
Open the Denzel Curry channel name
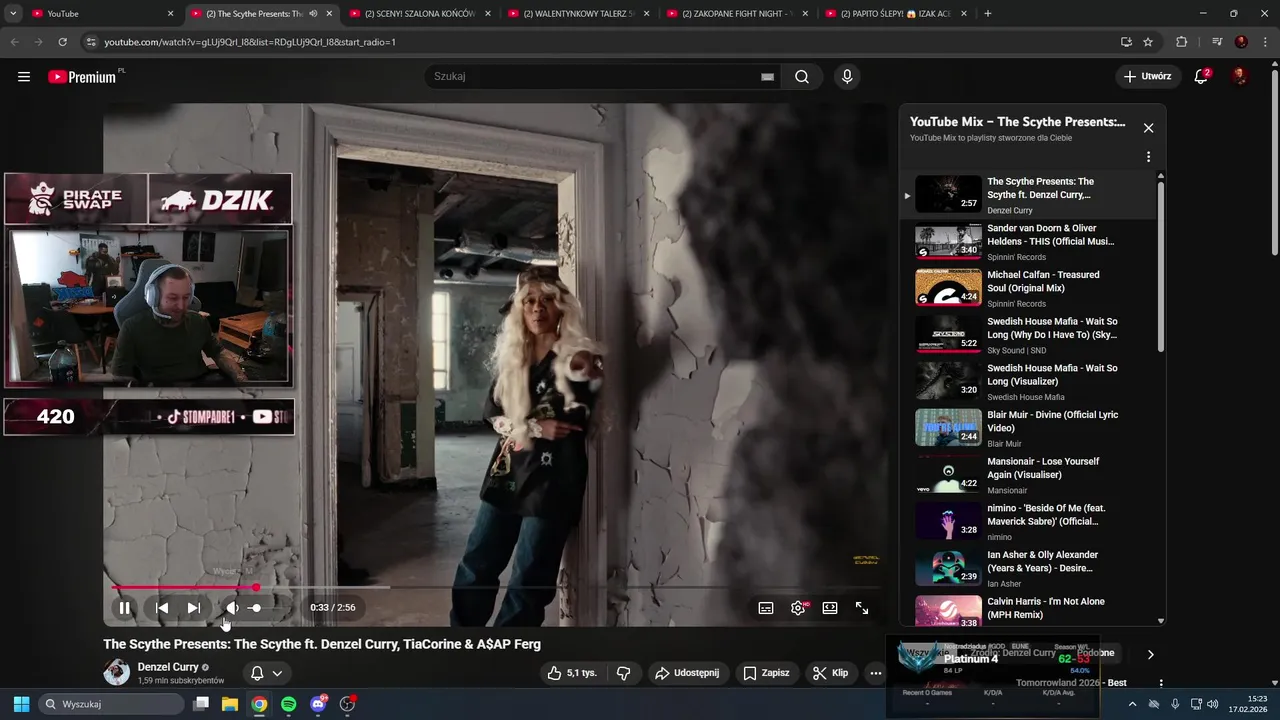pyautogui.click(x=168, y=667)
